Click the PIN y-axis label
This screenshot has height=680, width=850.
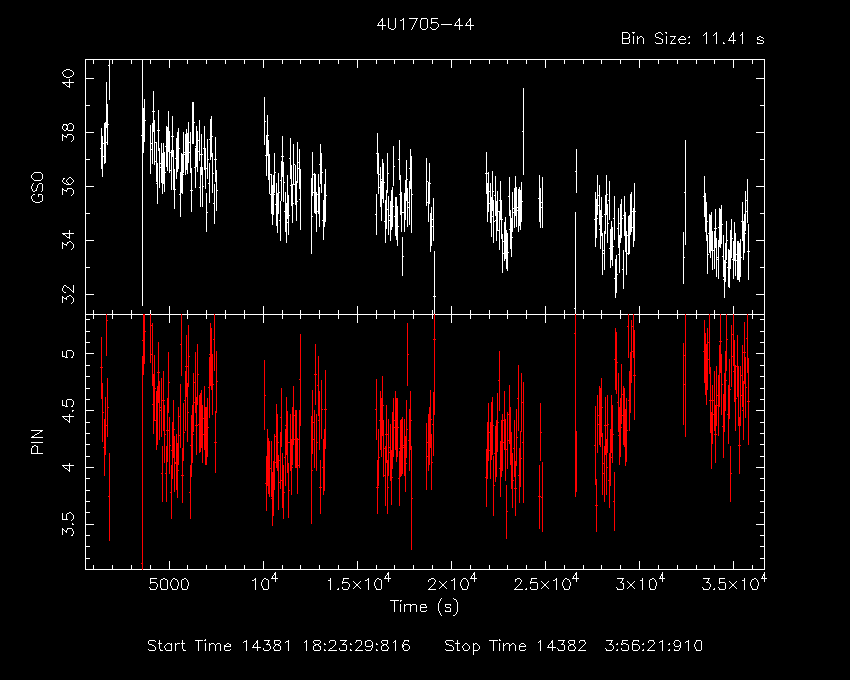tap(37, 441)
